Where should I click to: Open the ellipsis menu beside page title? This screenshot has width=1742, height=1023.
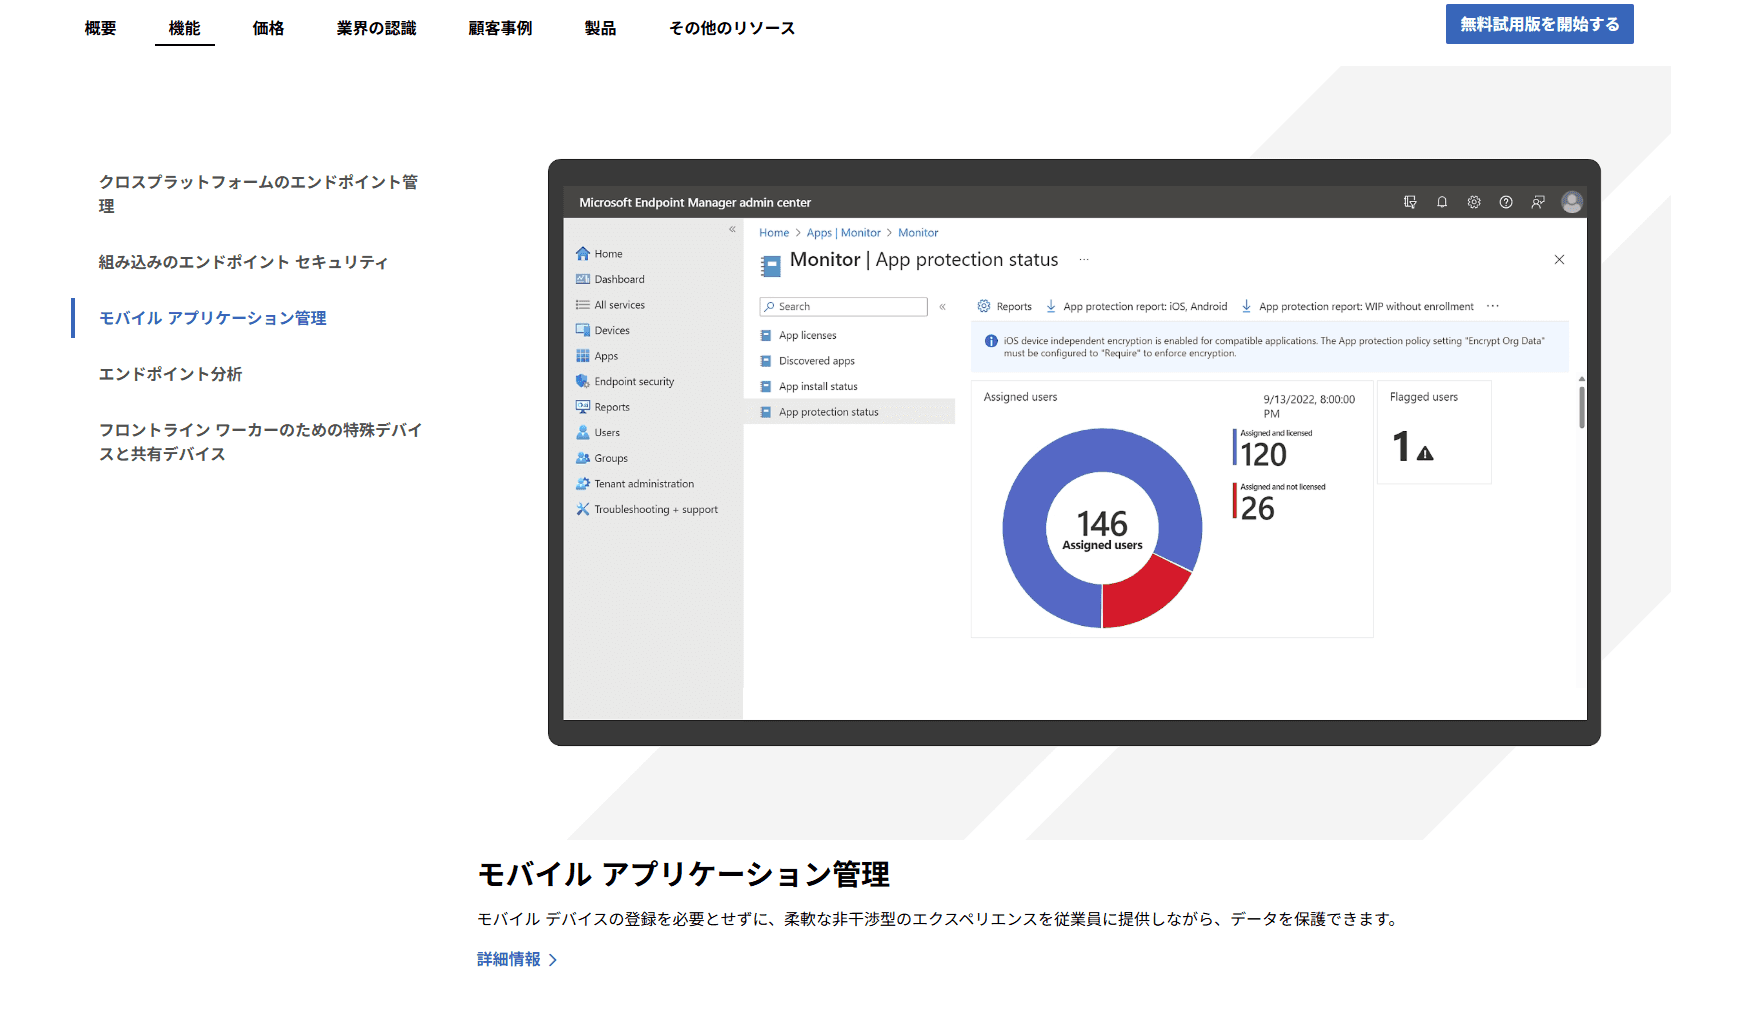[1084, 260]
